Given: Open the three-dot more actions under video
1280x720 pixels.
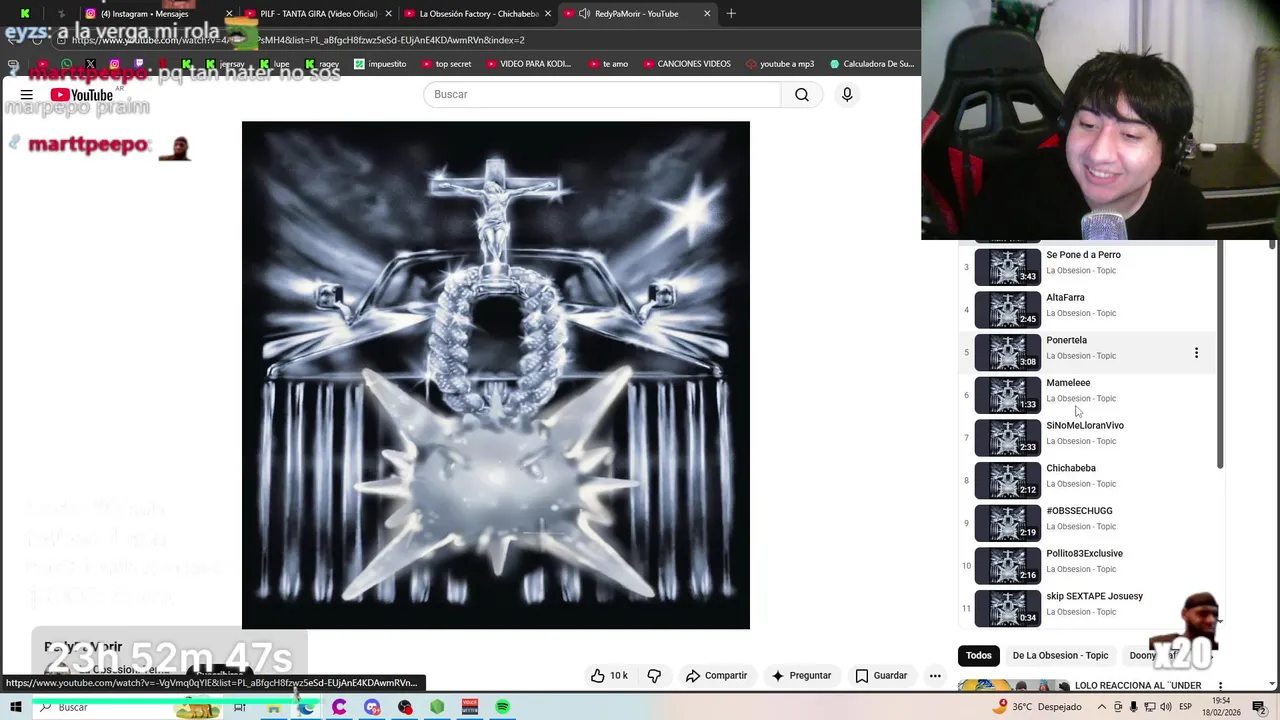Looking at the screenshot, I should pos(935,675).
